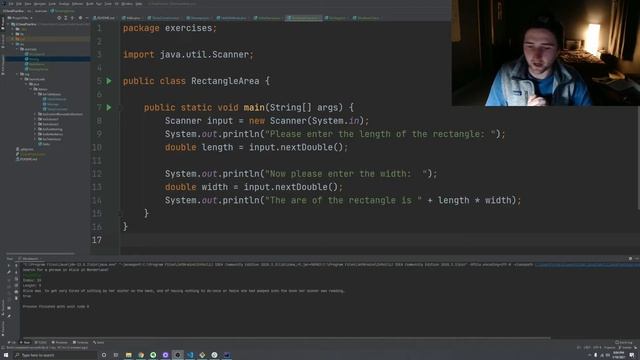
Task: Click the blue classpath link in console
Action: click(587, 265)
